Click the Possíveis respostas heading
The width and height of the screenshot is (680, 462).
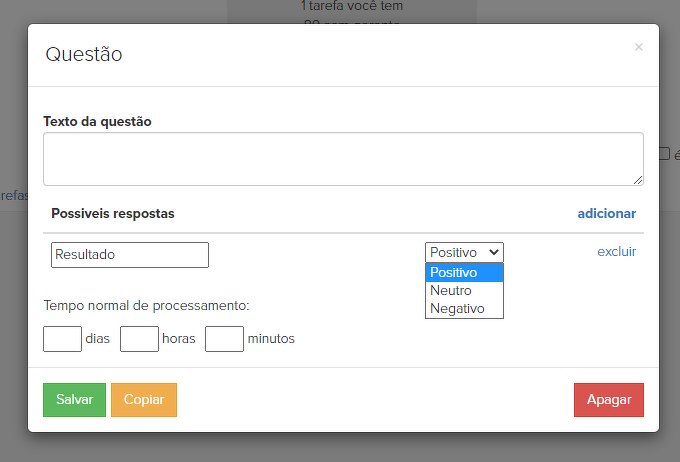pos(113,213)
